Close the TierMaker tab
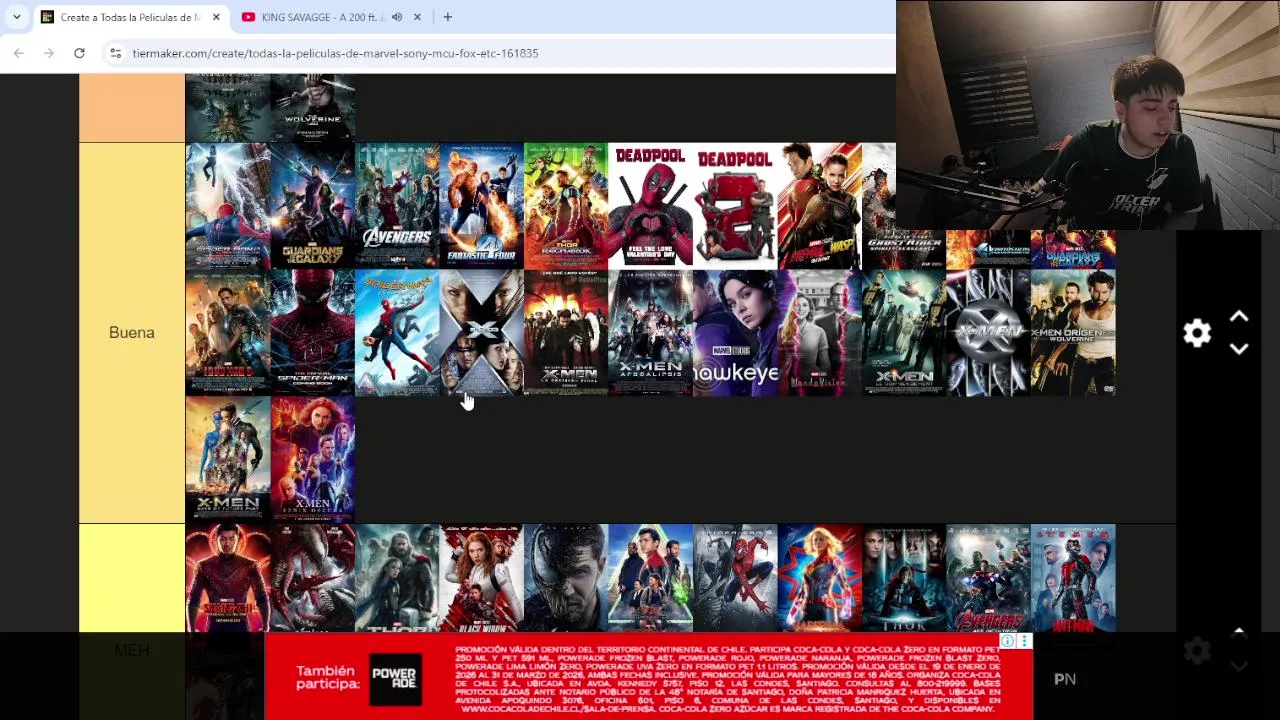Image resolution: width=1280 pixels, height=720 pixels. pos(216,17)
